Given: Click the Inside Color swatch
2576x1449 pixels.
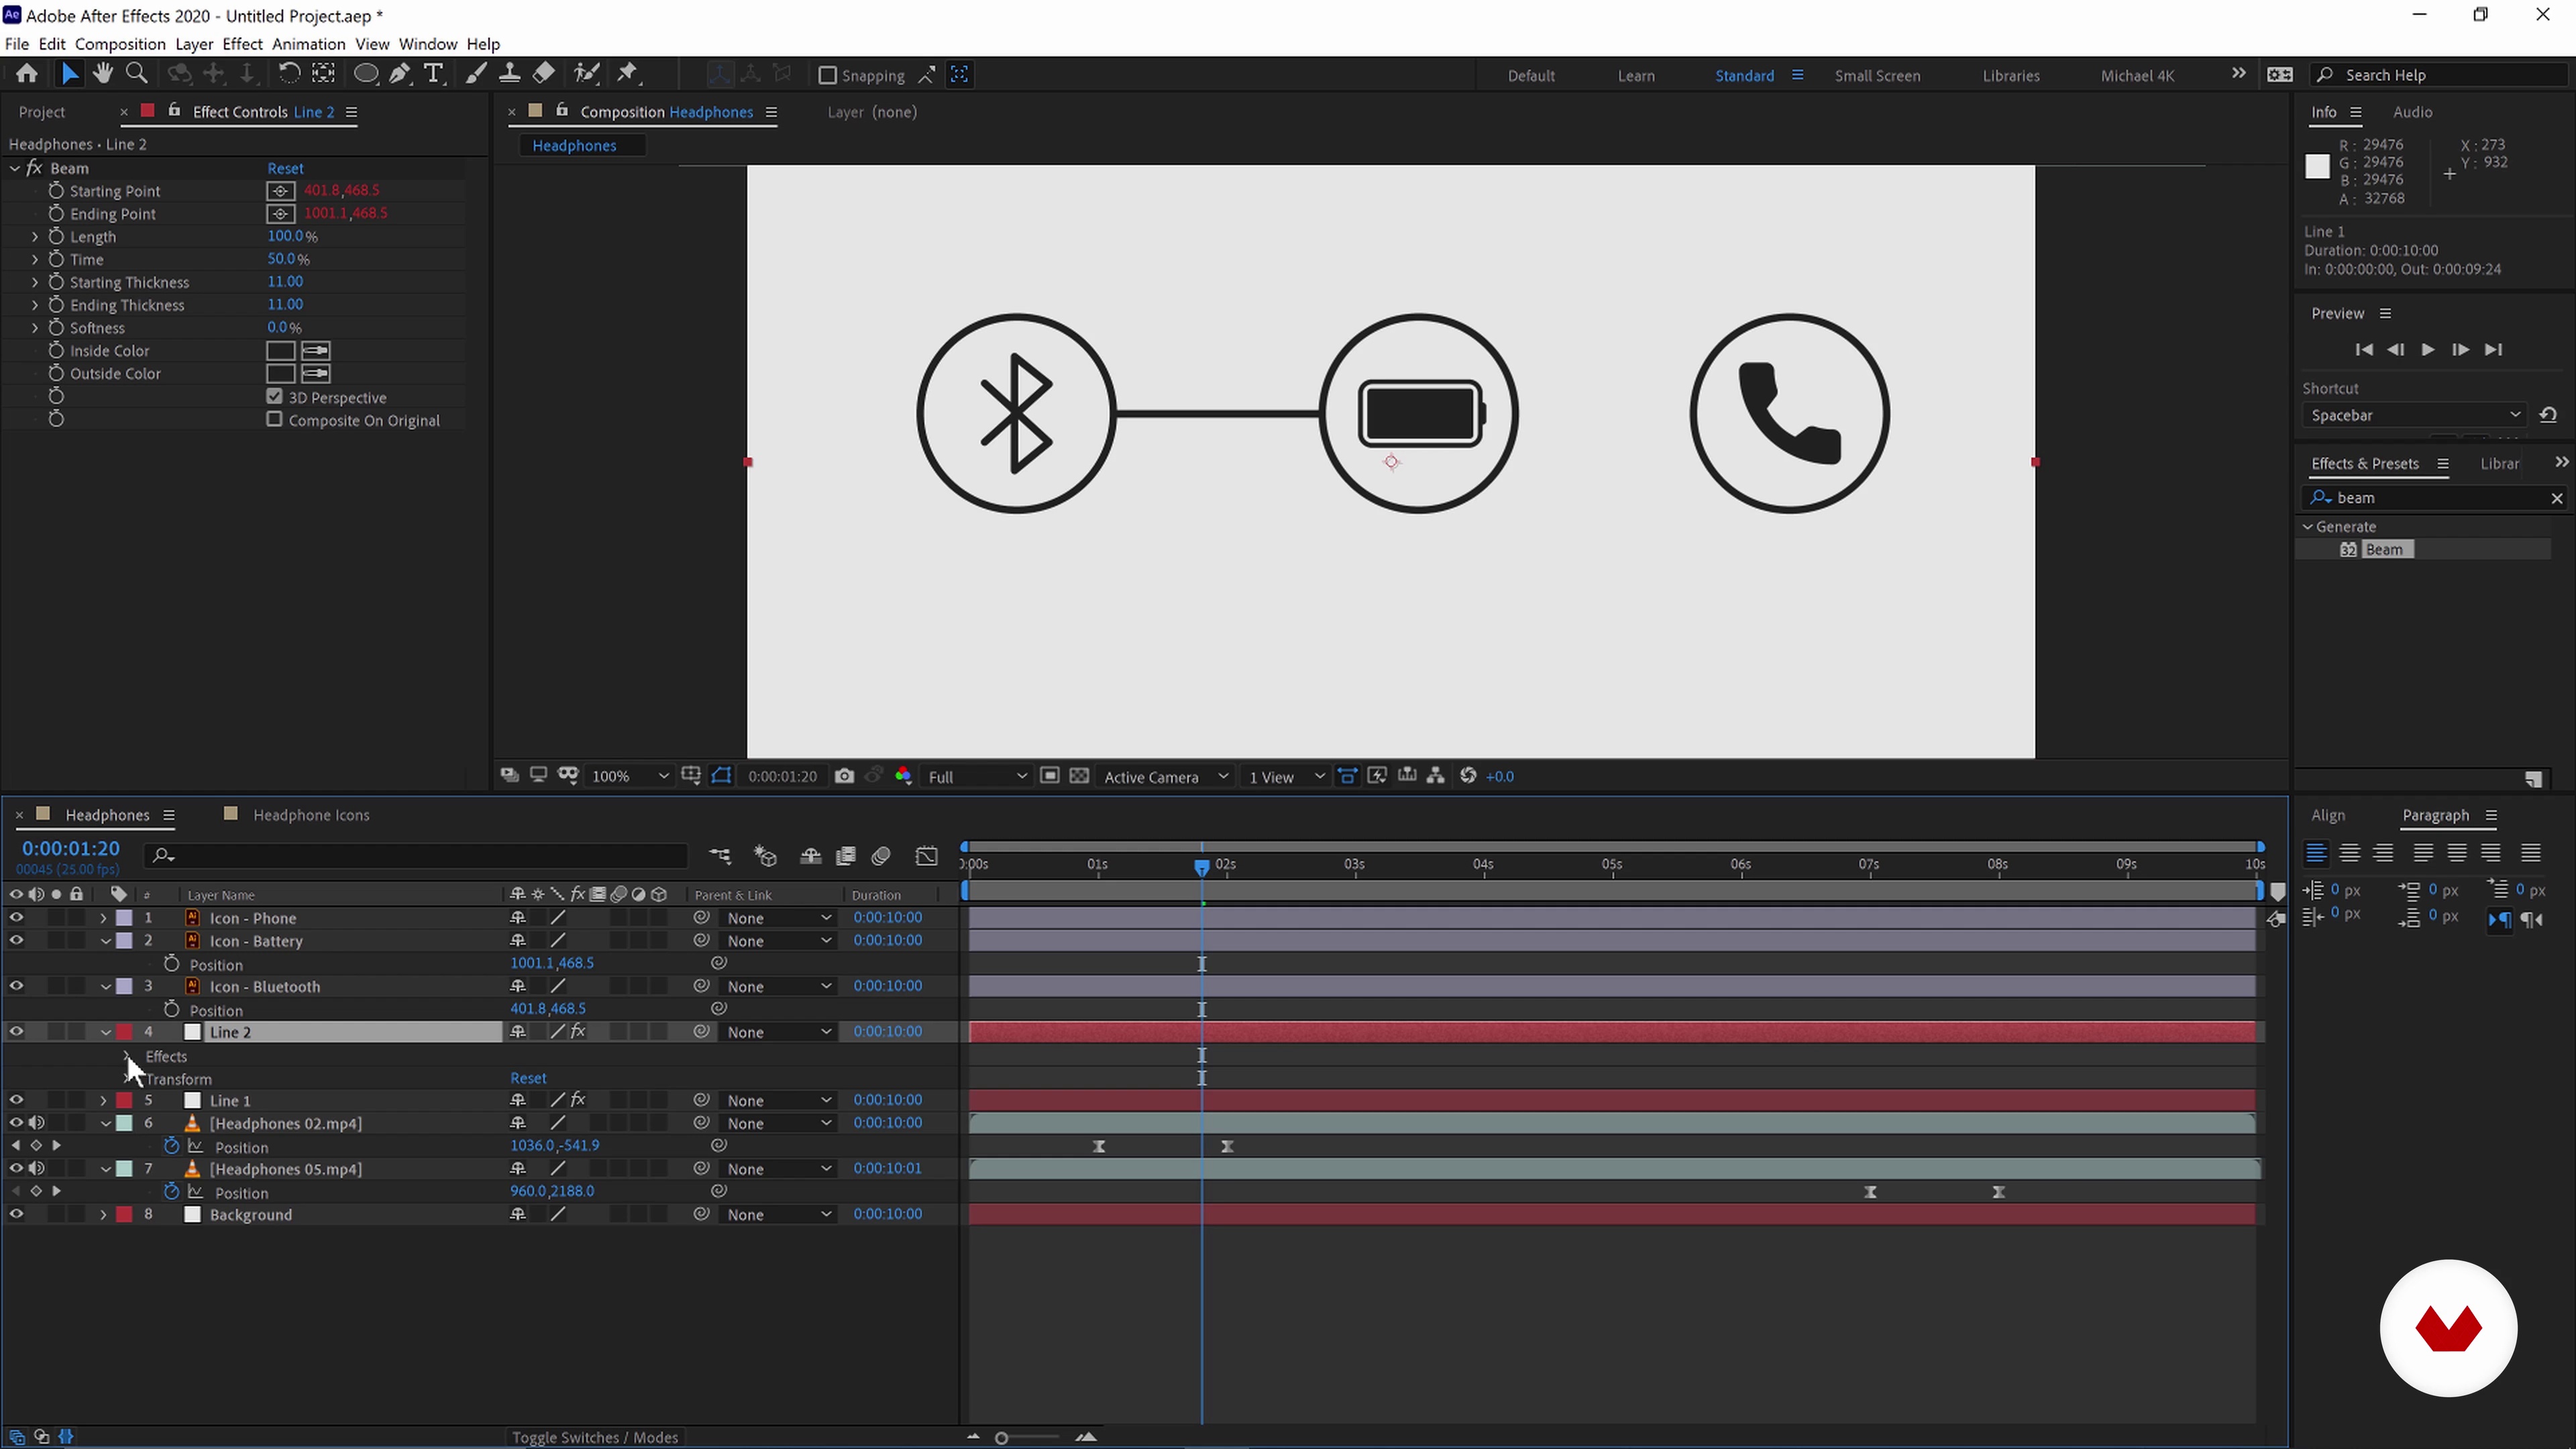Looking at the screenshot, I should [281, 351].
